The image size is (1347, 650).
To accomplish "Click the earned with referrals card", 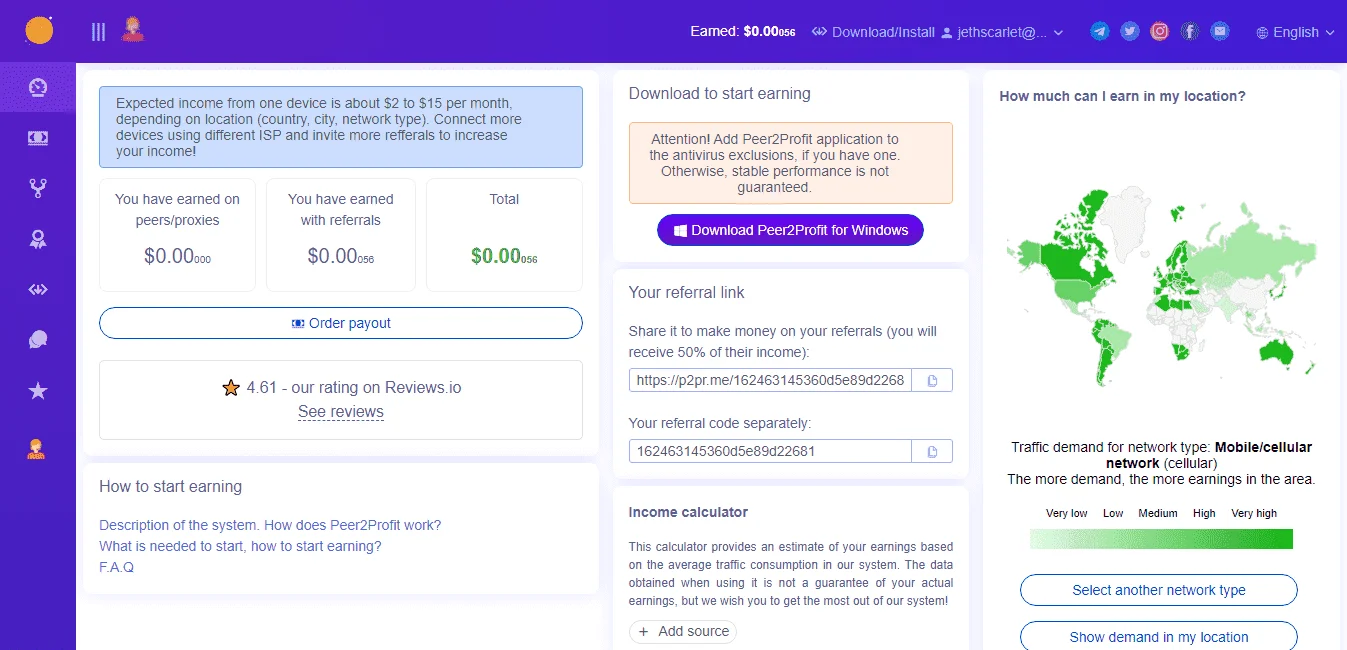I will [x=341, y=235].
